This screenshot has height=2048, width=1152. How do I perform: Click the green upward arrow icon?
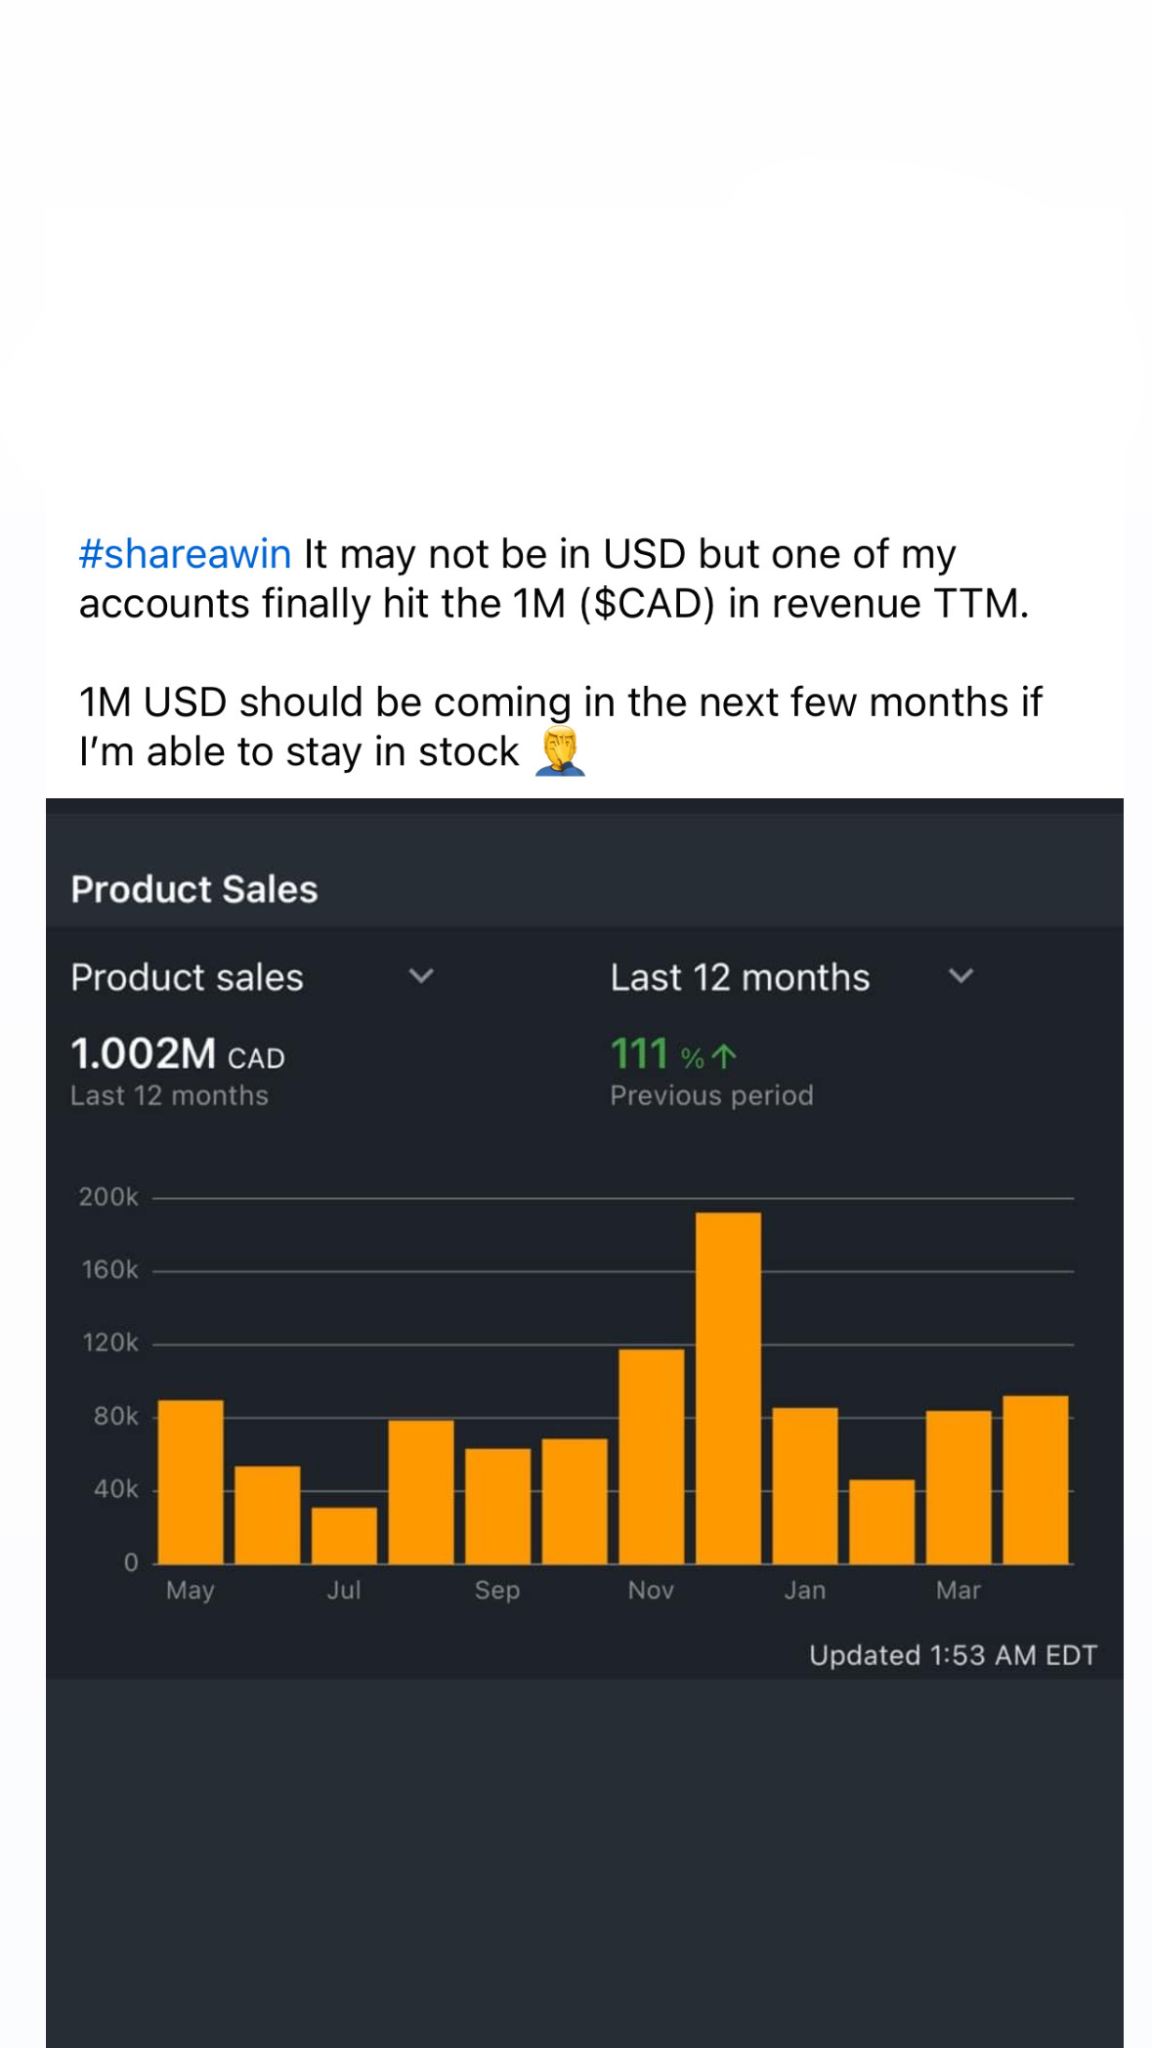(x=724, y=1056)
